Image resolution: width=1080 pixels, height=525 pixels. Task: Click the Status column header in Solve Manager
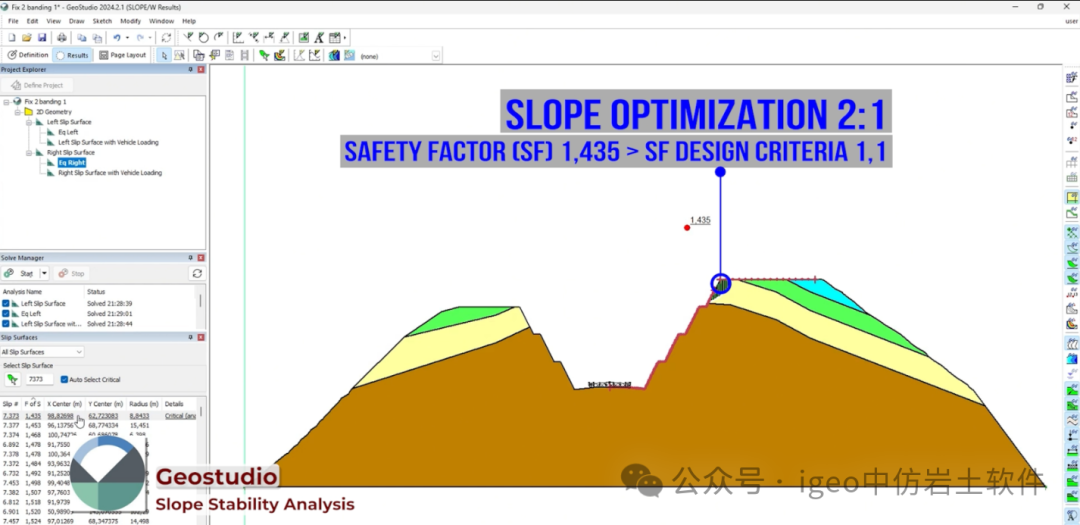[96, 292]
